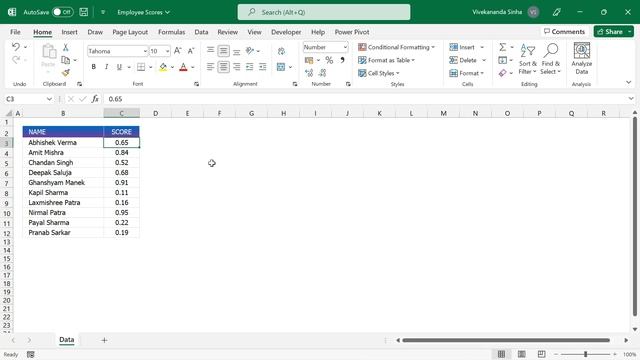640x360 pixels.
Task: Click the Percent Style icon
Action: [329, 60]
